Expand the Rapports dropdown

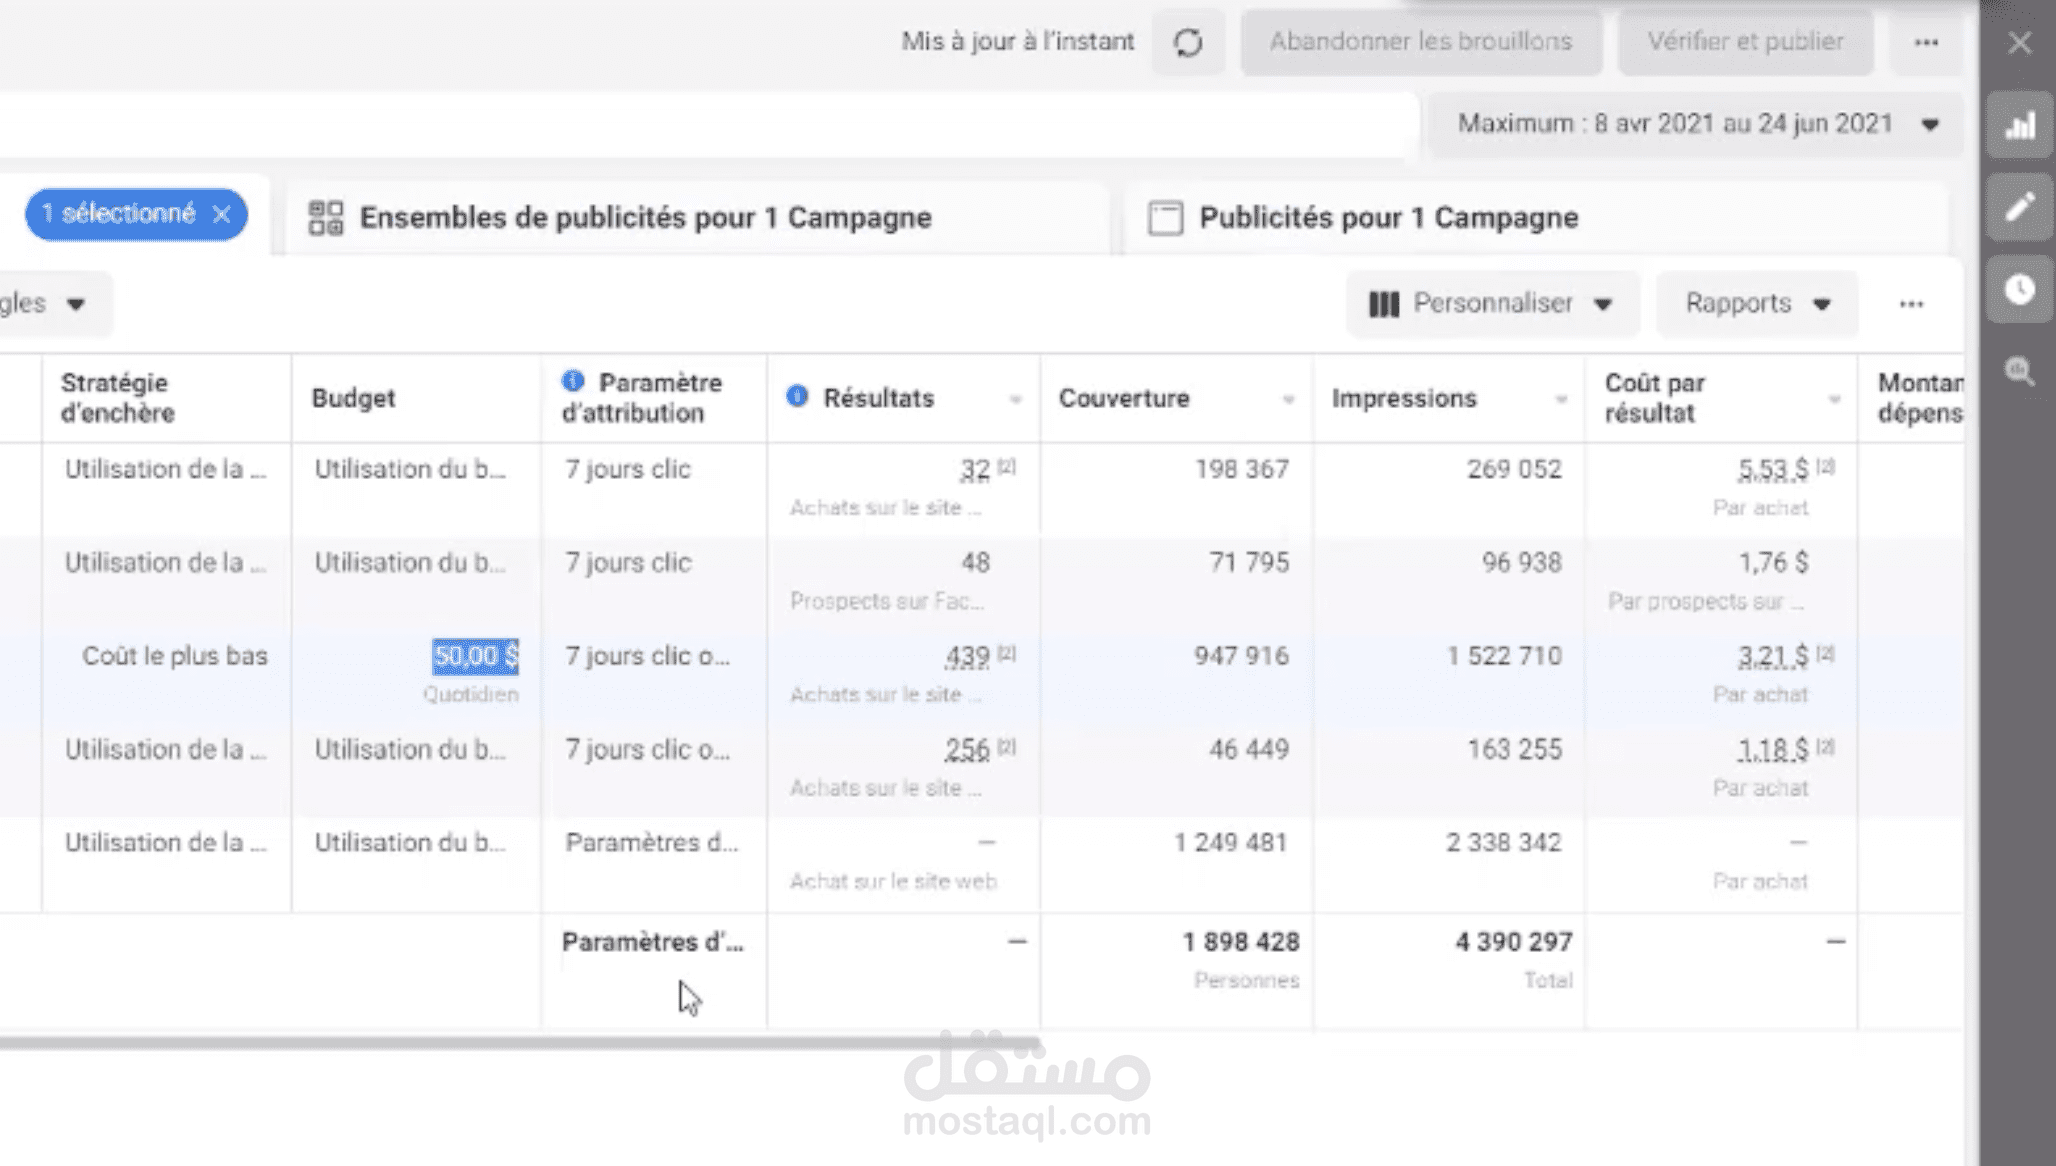pyautogui.click(x=1757, y=303)
